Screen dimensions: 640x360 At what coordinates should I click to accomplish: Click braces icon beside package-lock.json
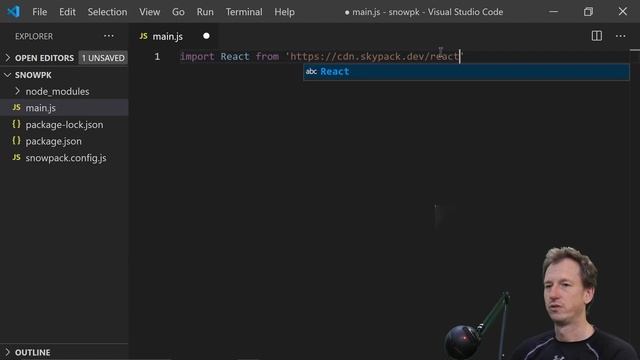(x=16, y=124)
